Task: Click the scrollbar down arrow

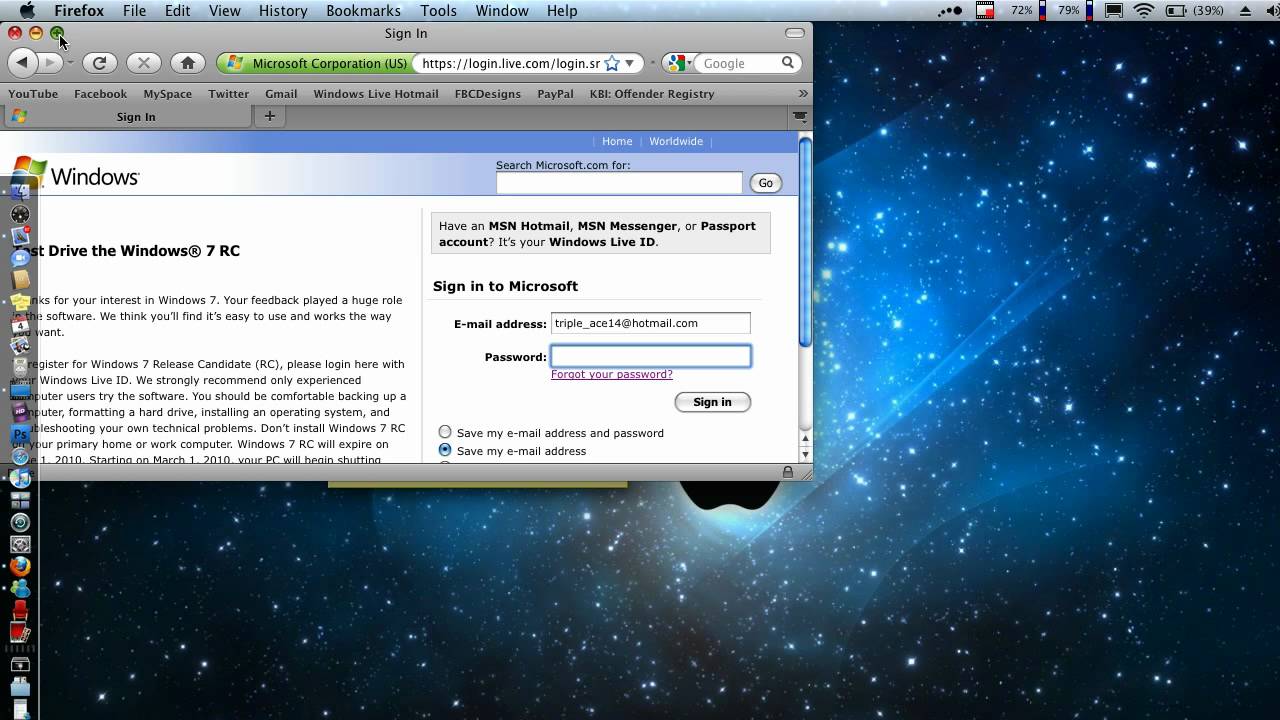Action: [806, 455]
